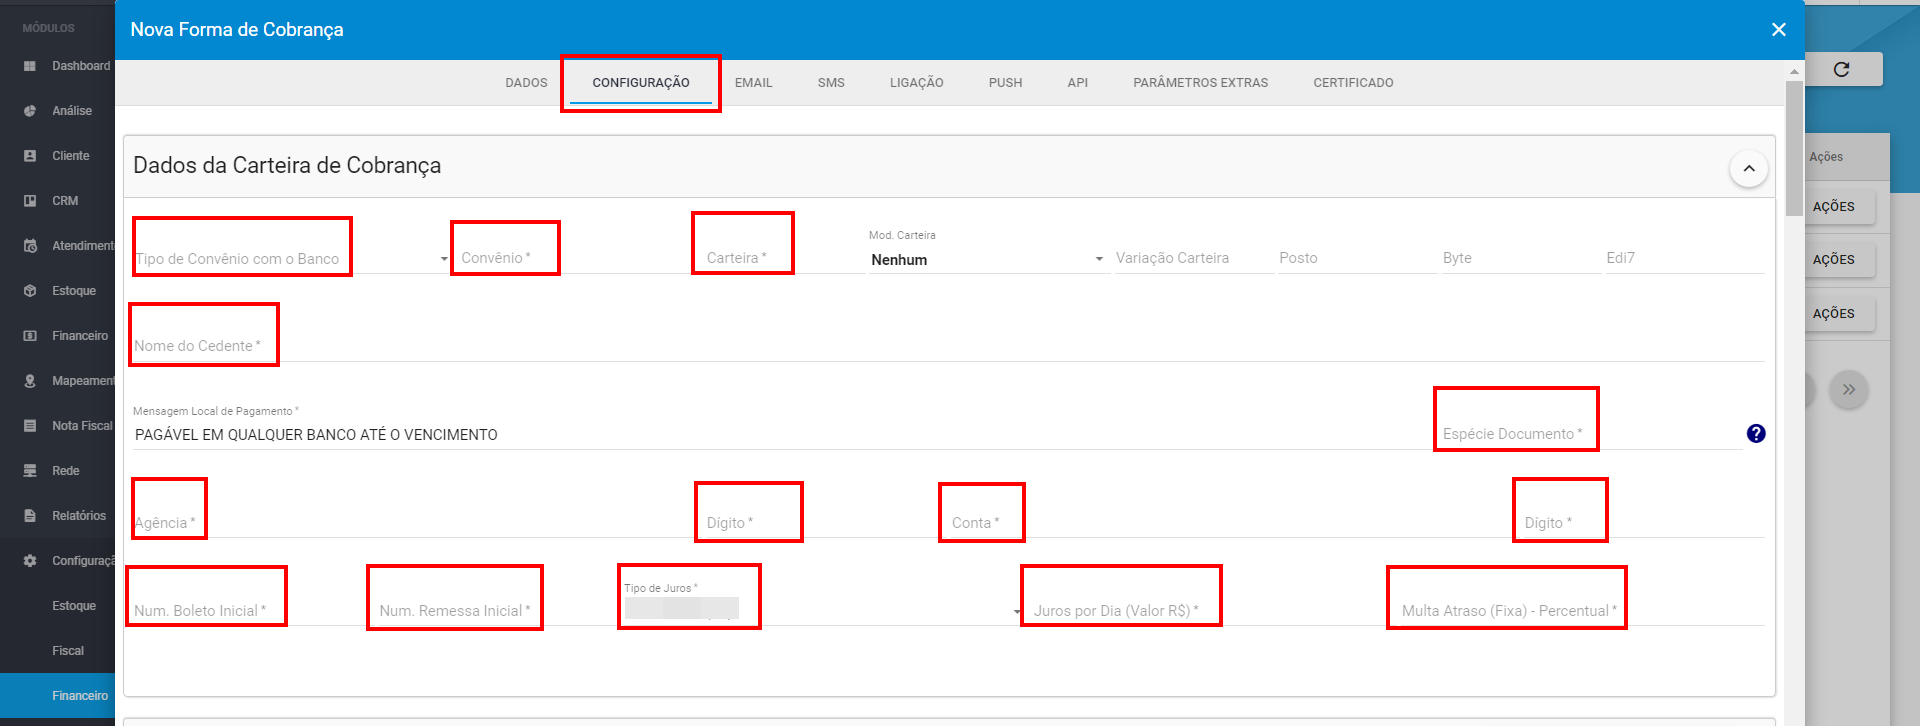Click the Estoque box icon in the sidebar
This screenshot has width=1920, height=726.
point(30,291)
